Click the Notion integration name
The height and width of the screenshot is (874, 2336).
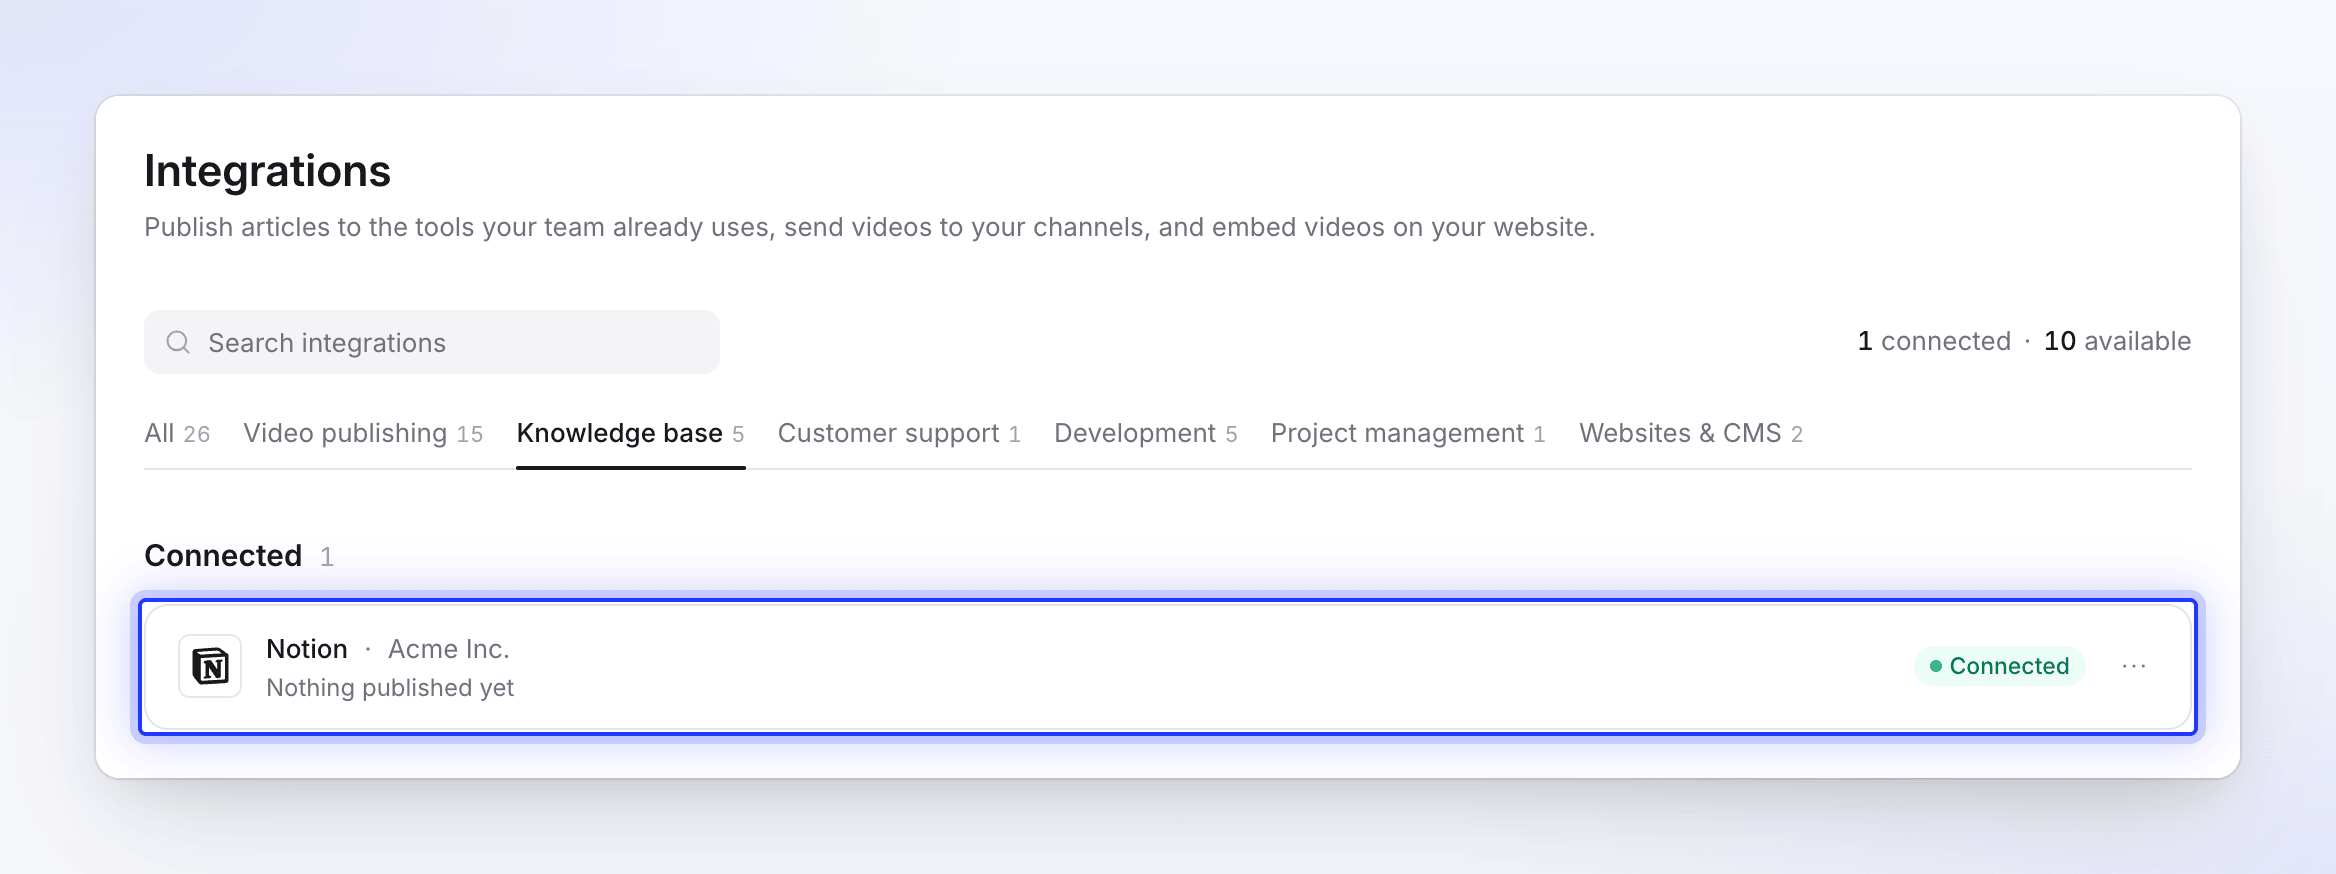pyautogui.click(x=307, y=649)
